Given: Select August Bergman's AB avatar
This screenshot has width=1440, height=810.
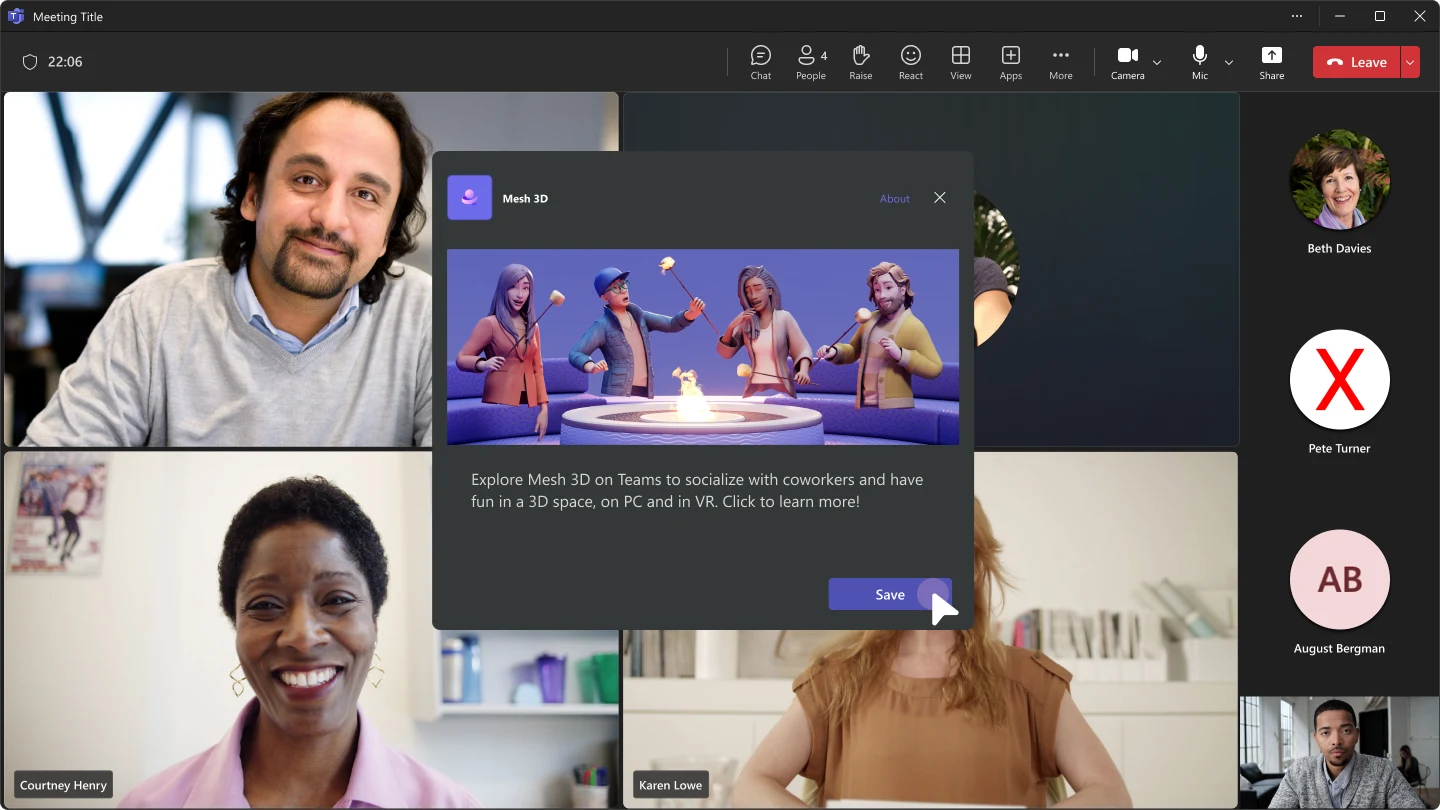Looking at the screenshot, I should 1340,580.
